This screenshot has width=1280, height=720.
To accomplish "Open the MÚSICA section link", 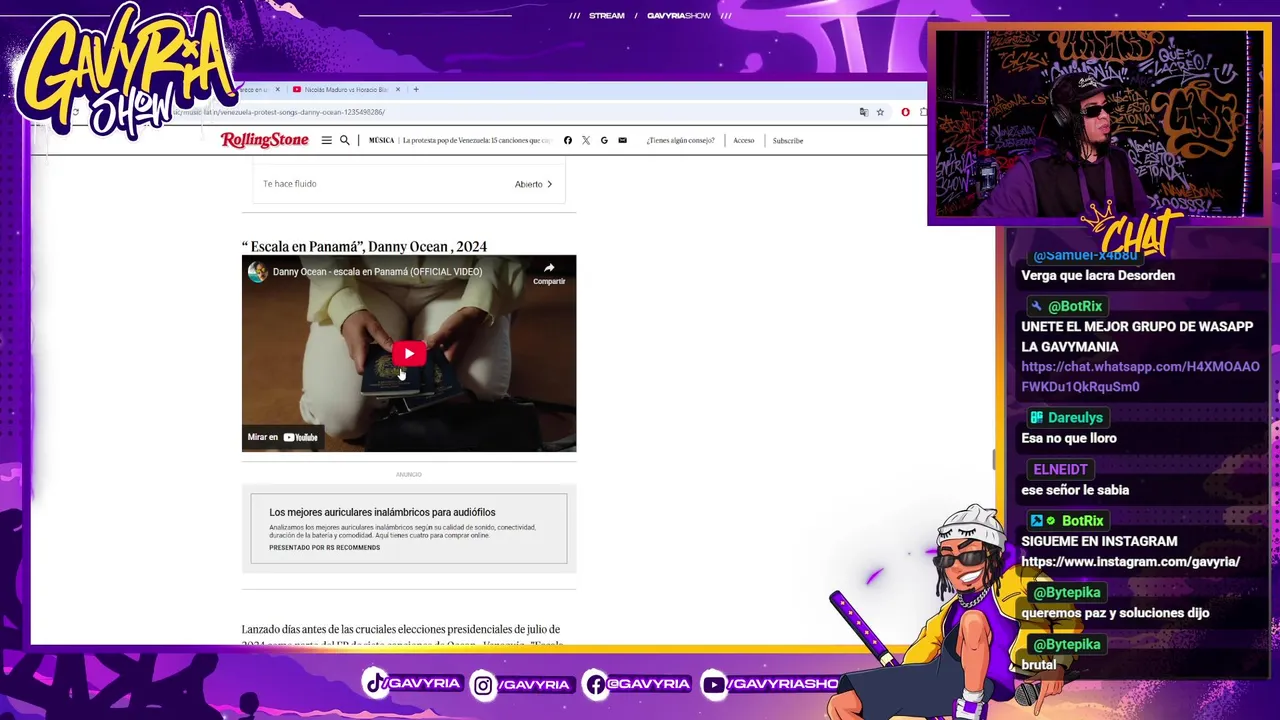I will pos(381,140).
